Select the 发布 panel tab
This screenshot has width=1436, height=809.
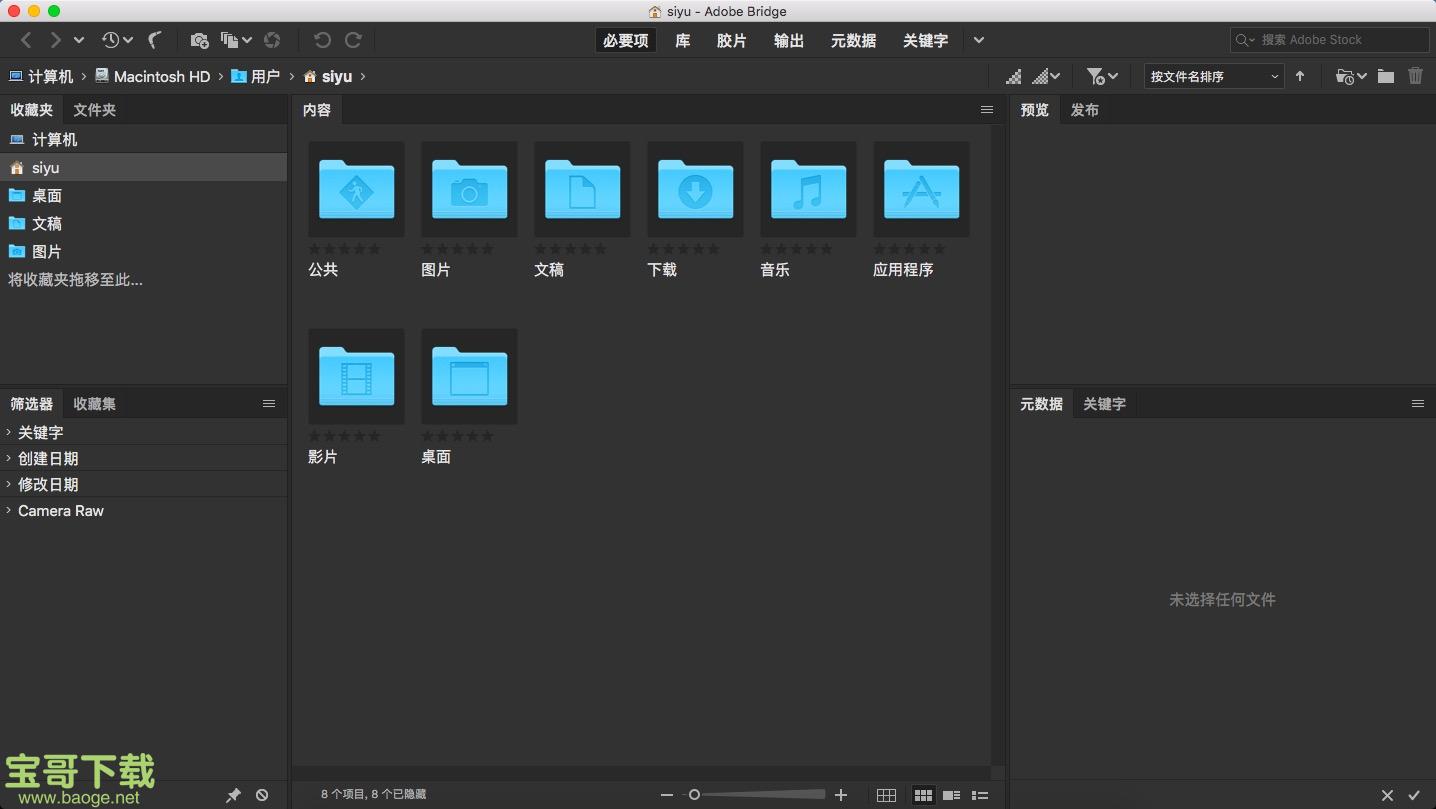[x=1084, y=110]
